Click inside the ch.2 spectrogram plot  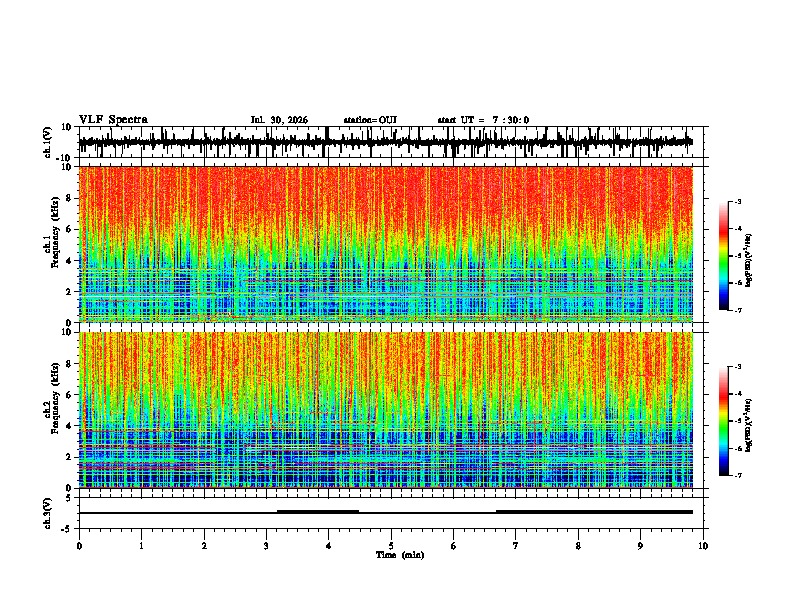point(386,410)
